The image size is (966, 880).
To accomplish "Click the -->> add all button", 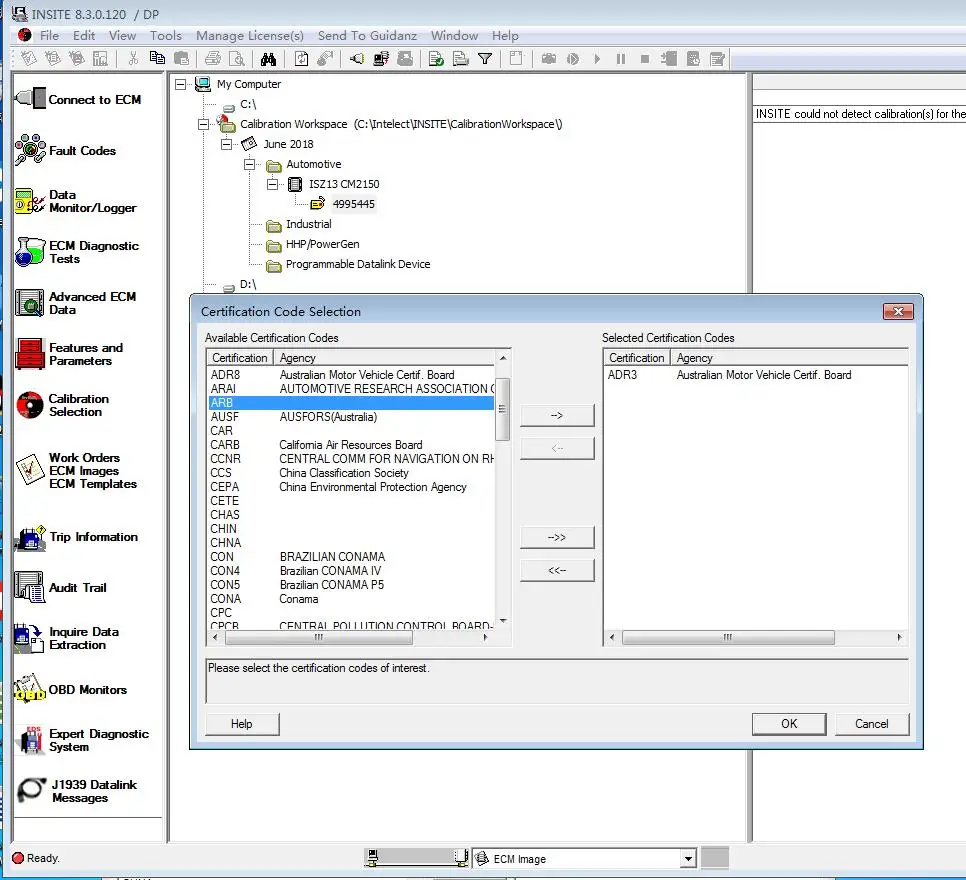I will click(x=557, y=537).
